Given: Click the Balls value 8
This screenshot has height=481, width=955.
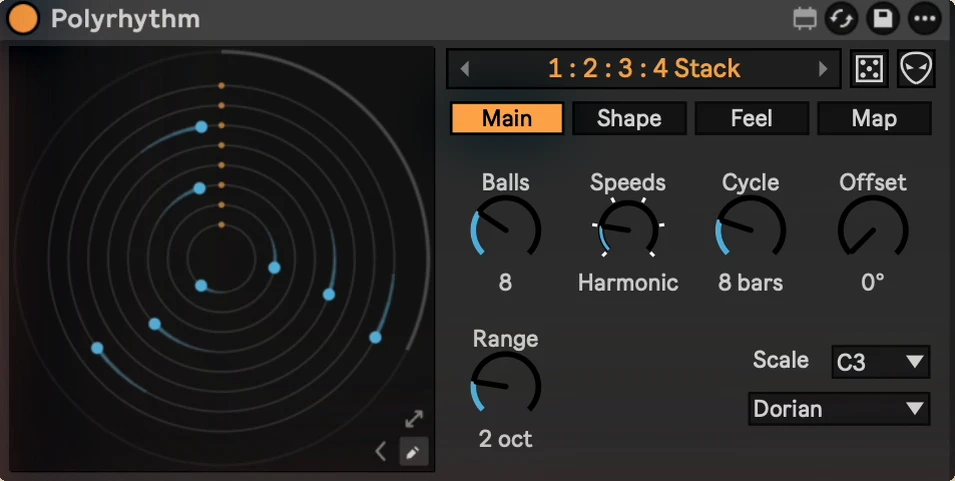Looking at the screenshot, I should coord(506,283).
